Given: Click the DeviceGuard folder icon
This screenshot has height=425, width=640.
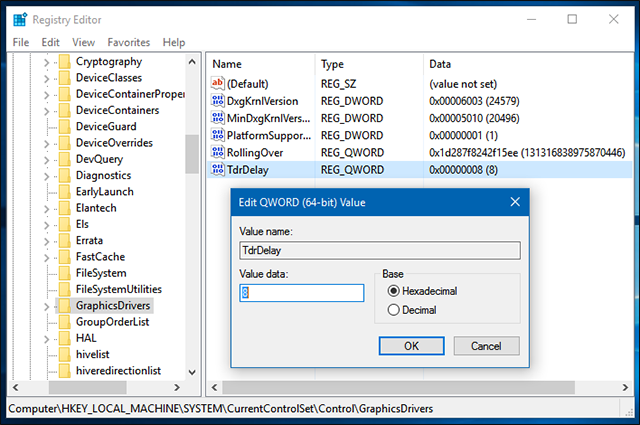Looking at the screenshot, I should (65, 127).
